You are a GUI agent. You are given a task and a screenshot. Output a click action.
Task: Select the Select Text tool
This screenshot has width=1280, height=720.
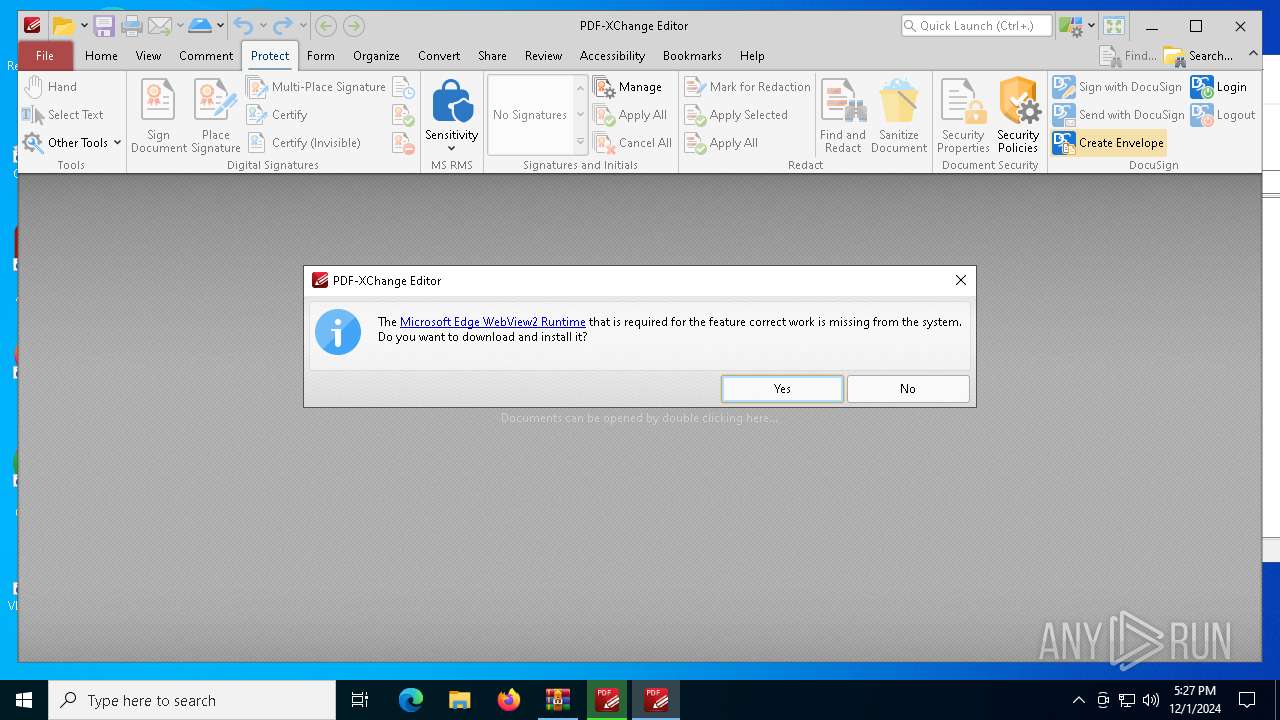point(64,115)
